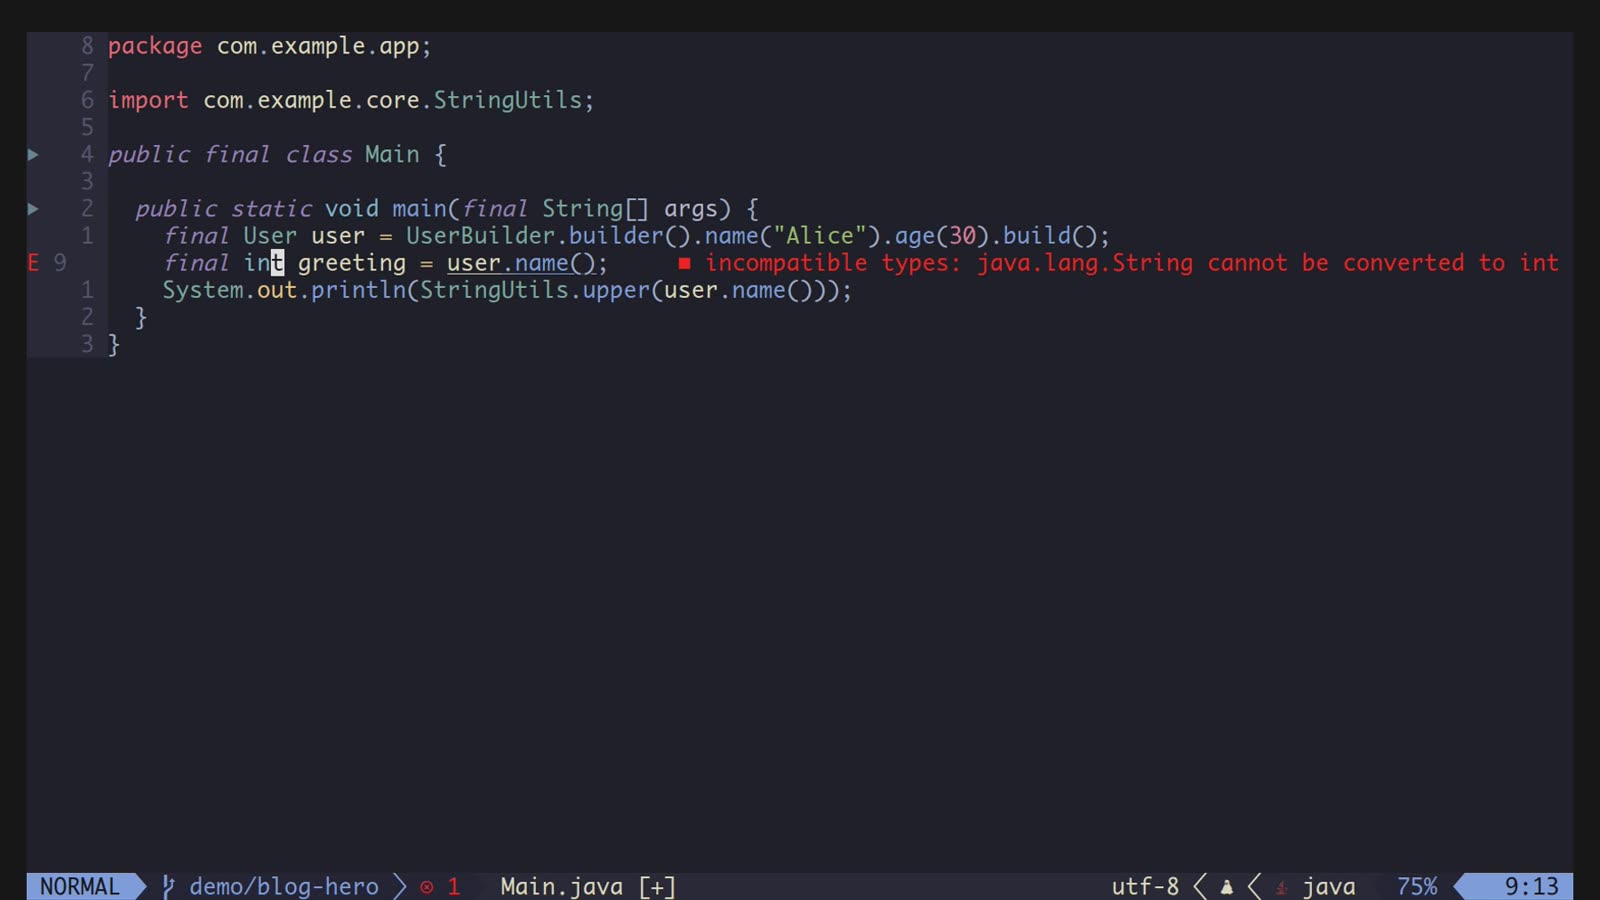Click the UserBuilder identifier
The width and height of the screenshot is (1600, 900).
click(480, 236)
